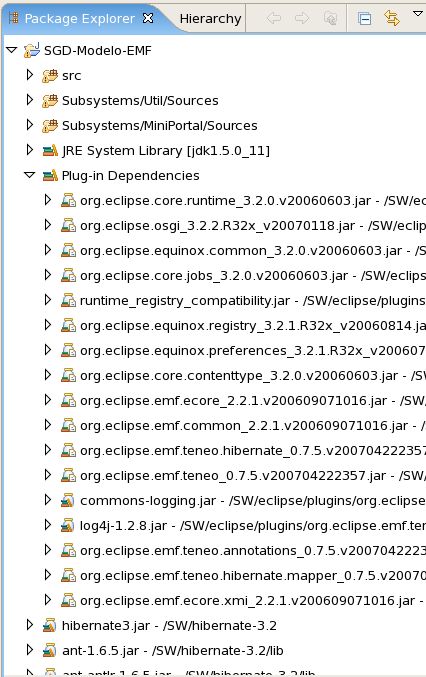Switch to the Hierarchy tab
The image size is (426, 677).
pos(210,19)
